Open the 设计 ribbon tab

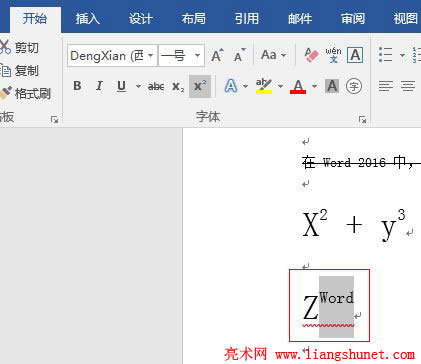click(x=141, y=19)
